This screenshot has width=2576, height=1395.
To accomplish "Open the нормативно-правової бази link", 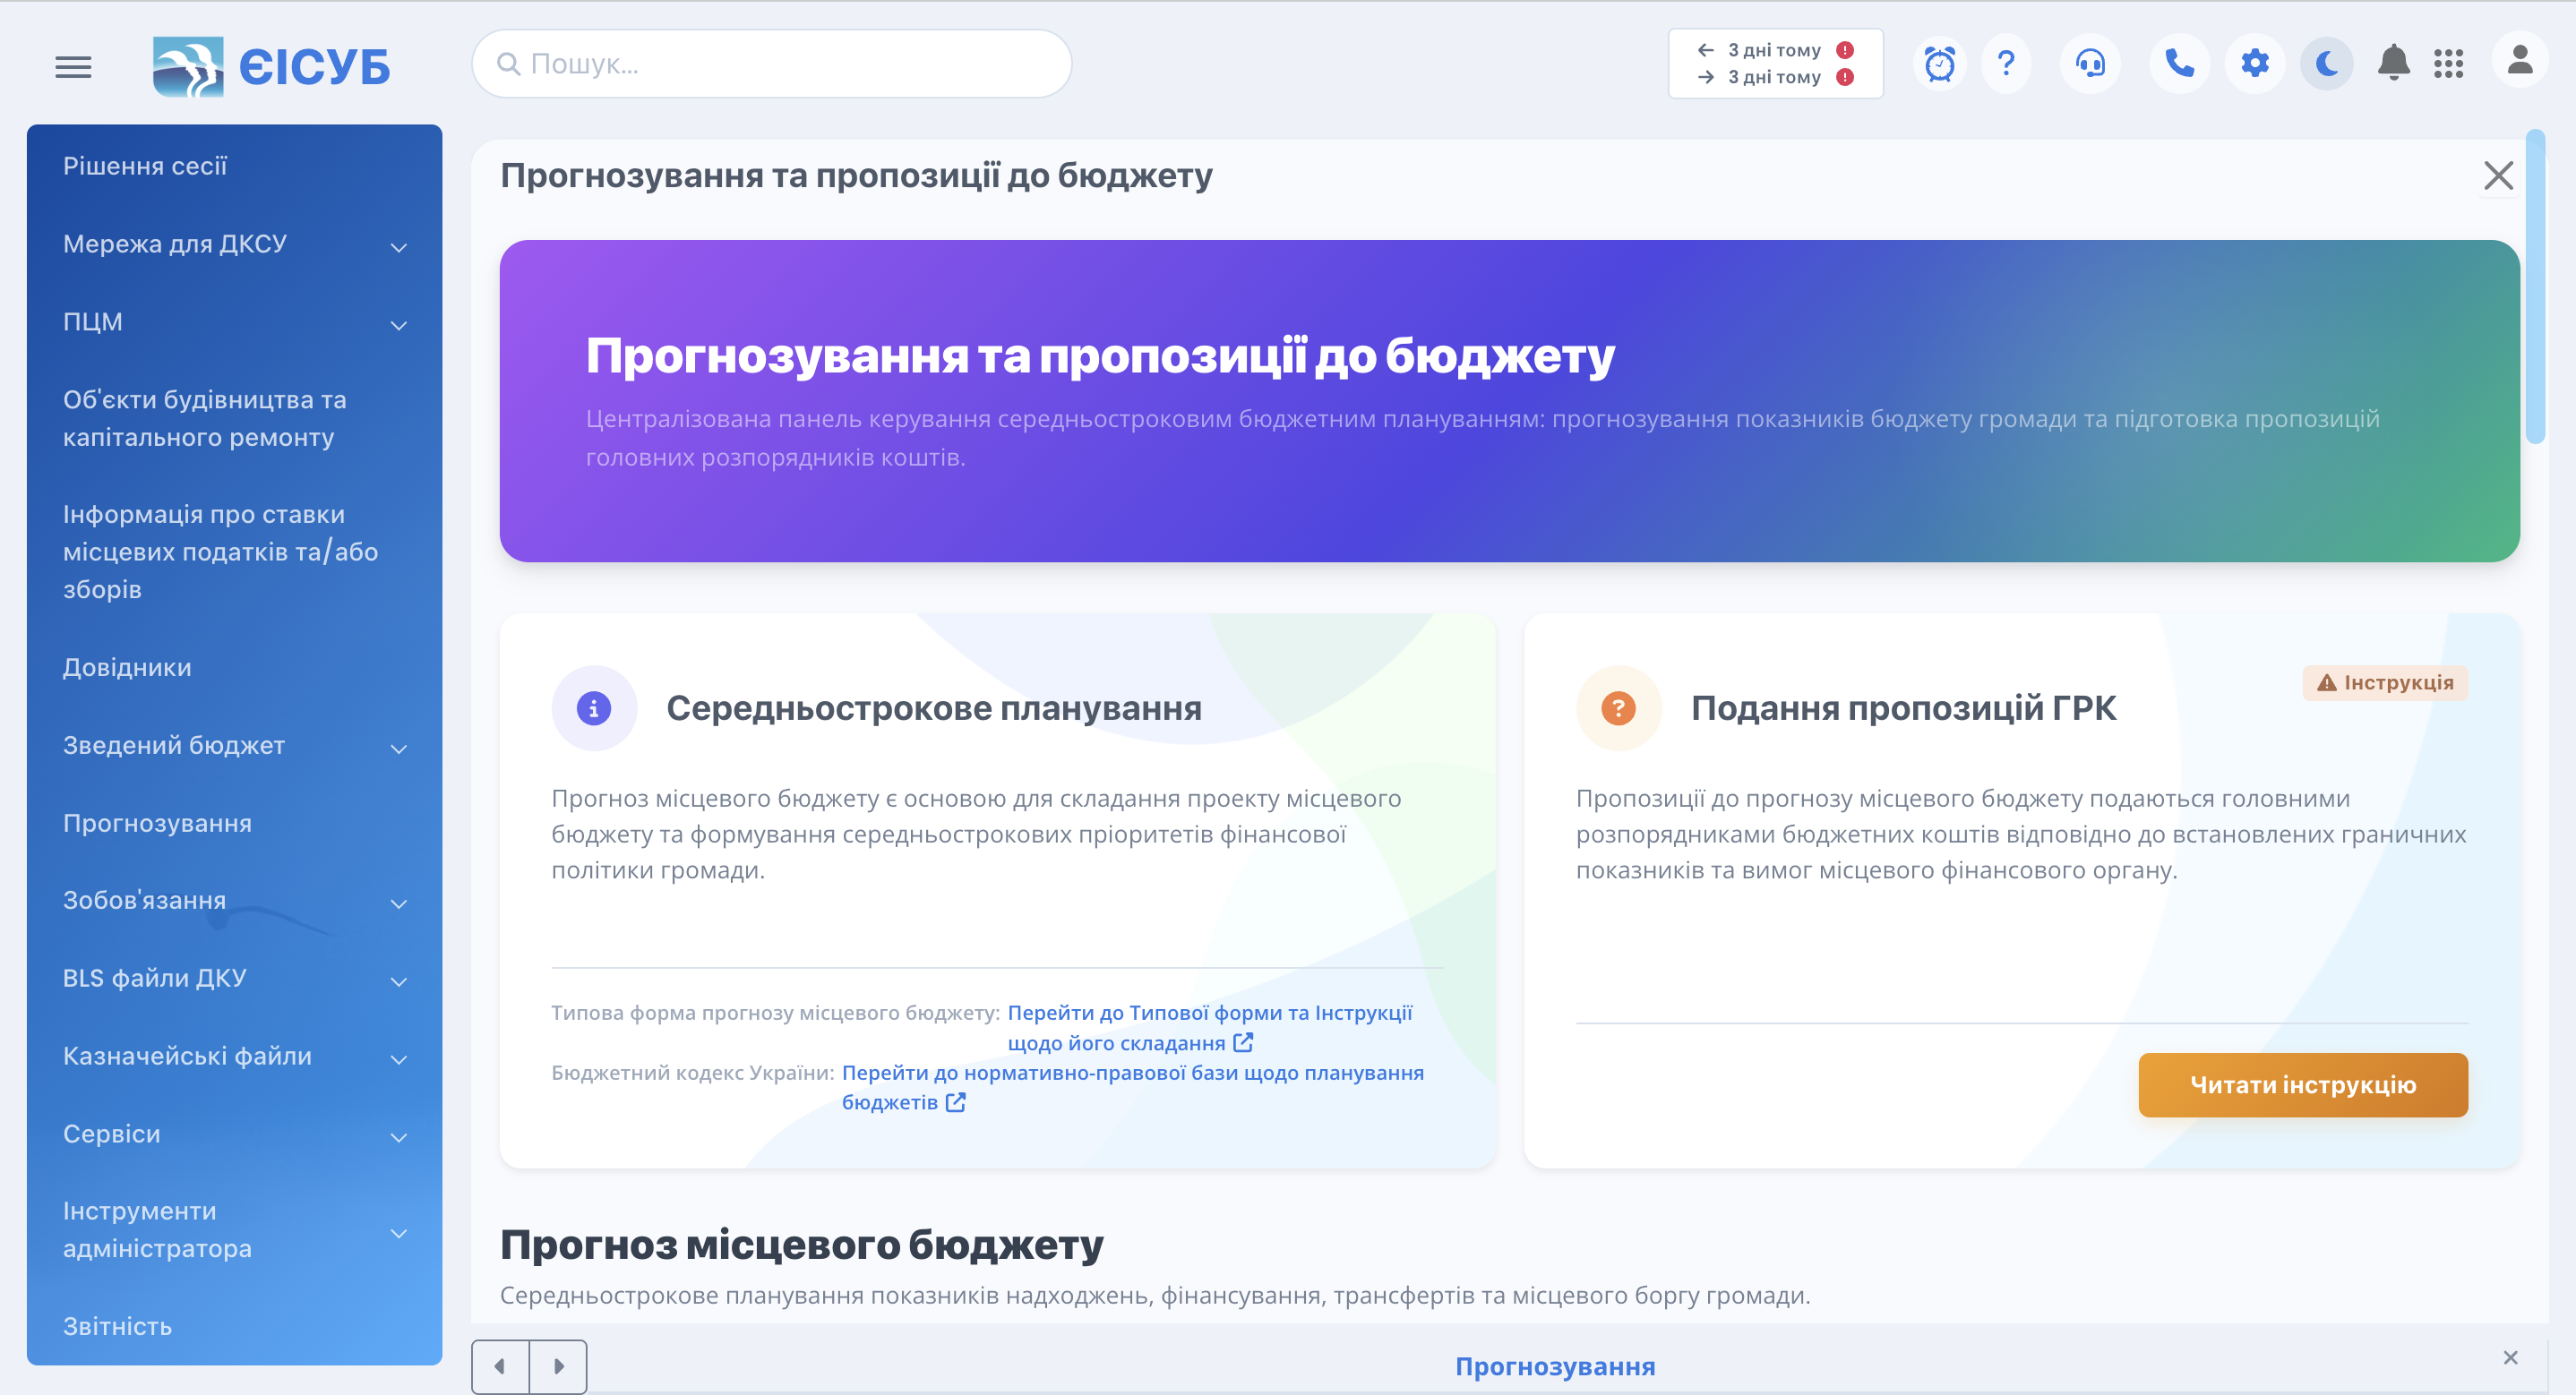I will (1133, 1087).
